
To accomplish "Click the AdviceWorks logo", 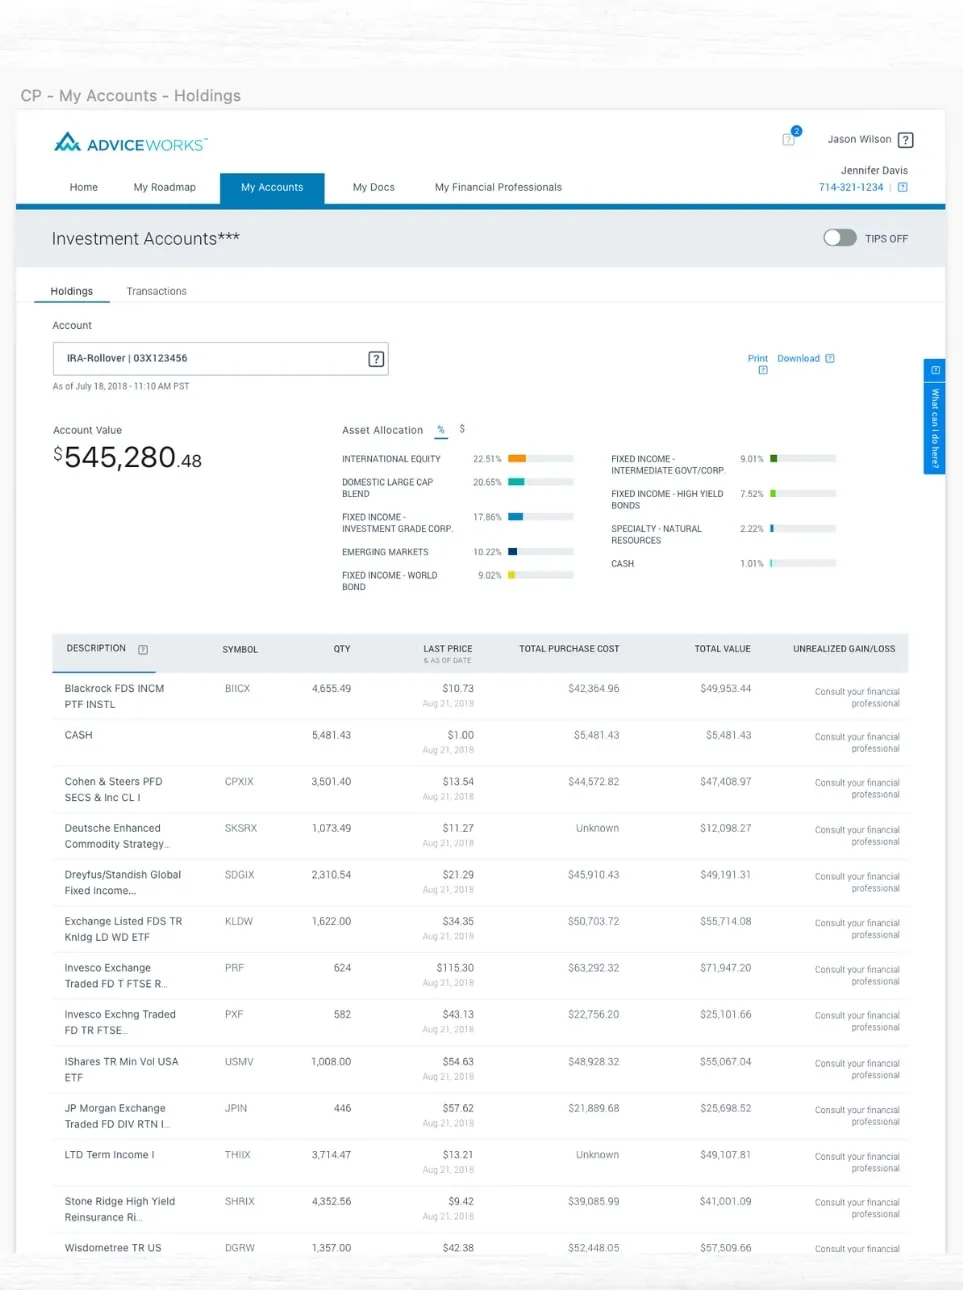I will click(x=130, y=143).
